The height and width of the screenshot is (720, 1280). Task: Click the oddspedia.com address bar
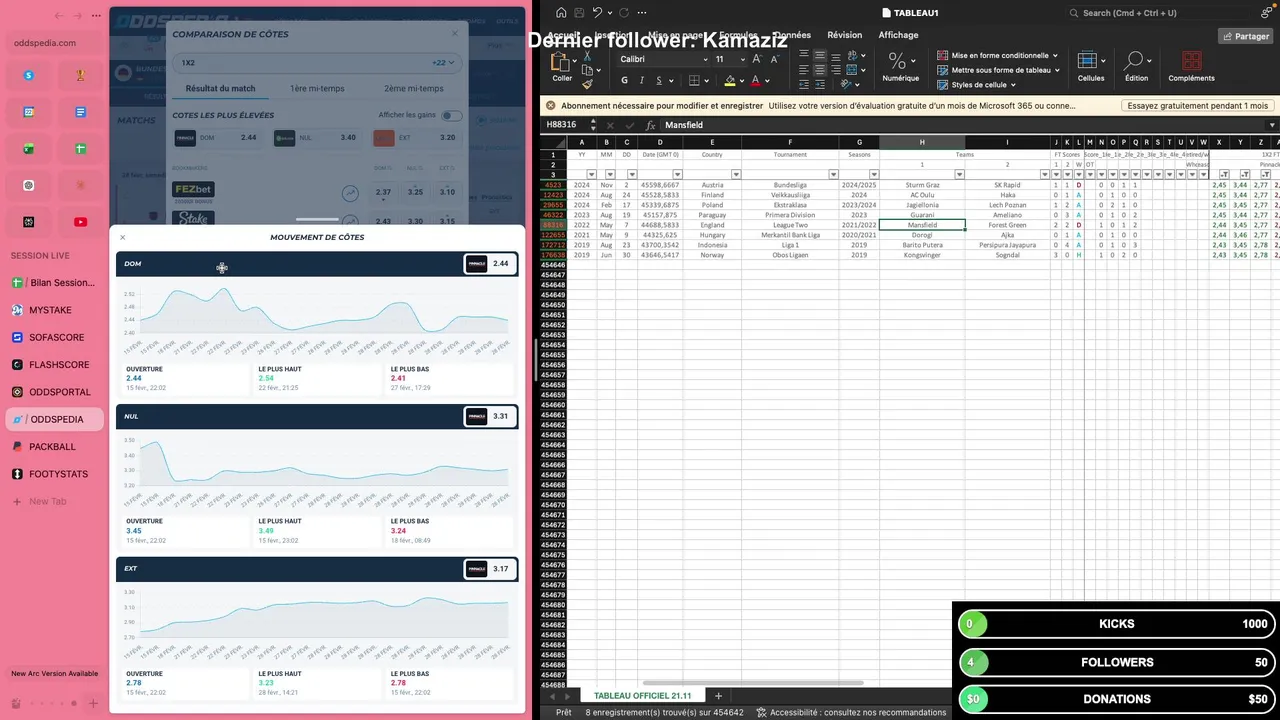(54, 43)
